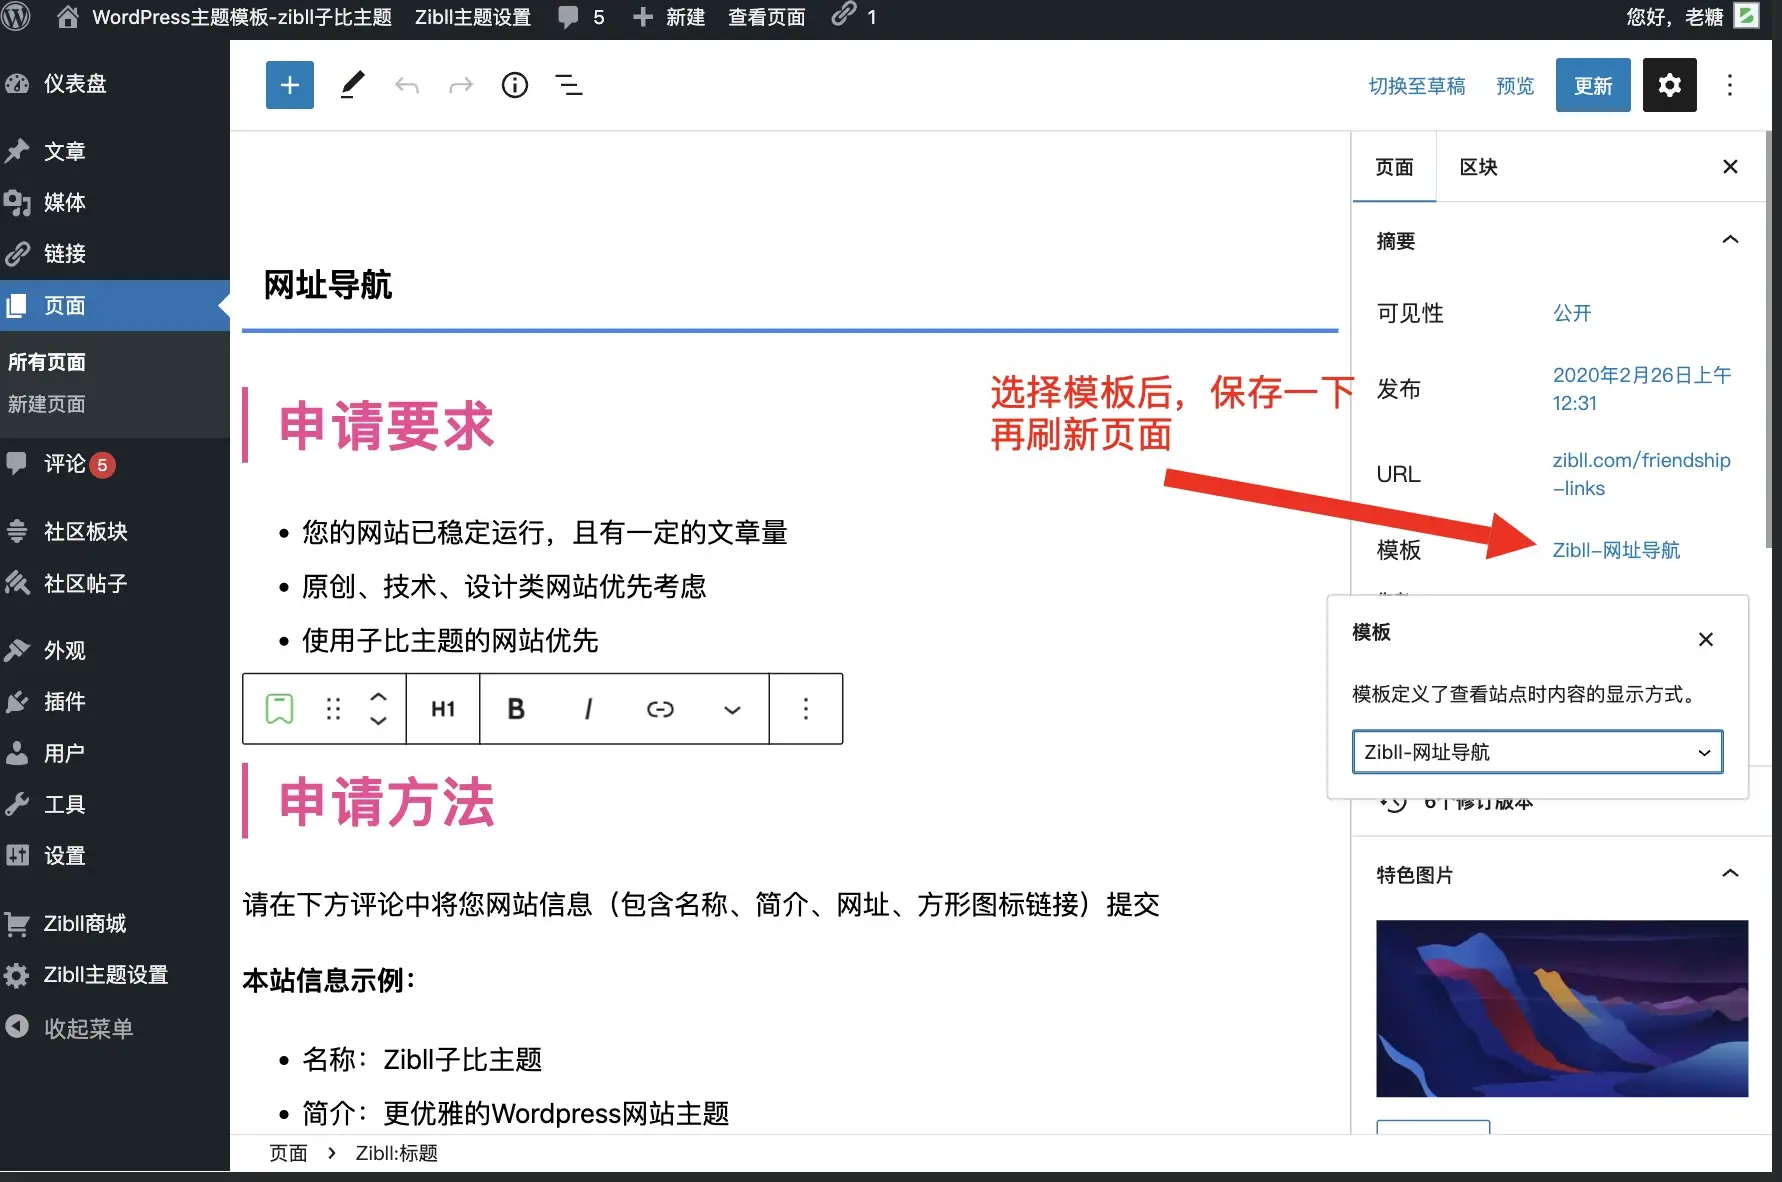Click the H1 heading level button

click(x=443, y=709)
